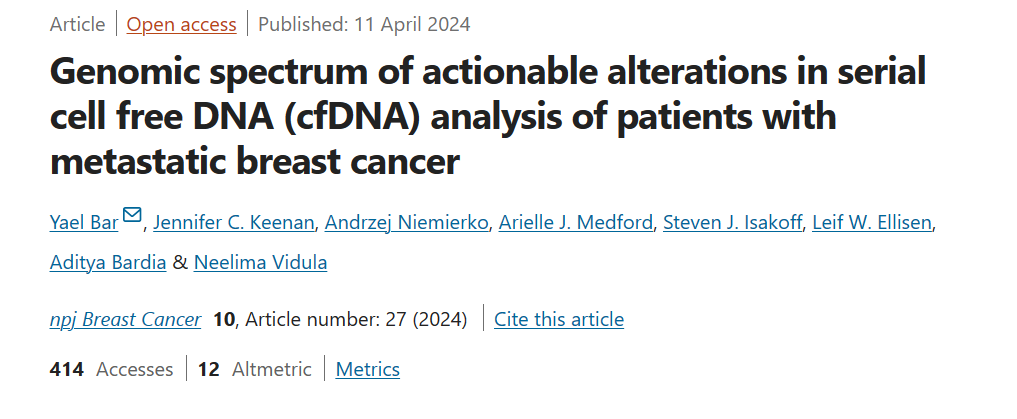Select author Neelima Vidula
The width and height of the screenshot is (1017, 419).
(x=261, y=263)
